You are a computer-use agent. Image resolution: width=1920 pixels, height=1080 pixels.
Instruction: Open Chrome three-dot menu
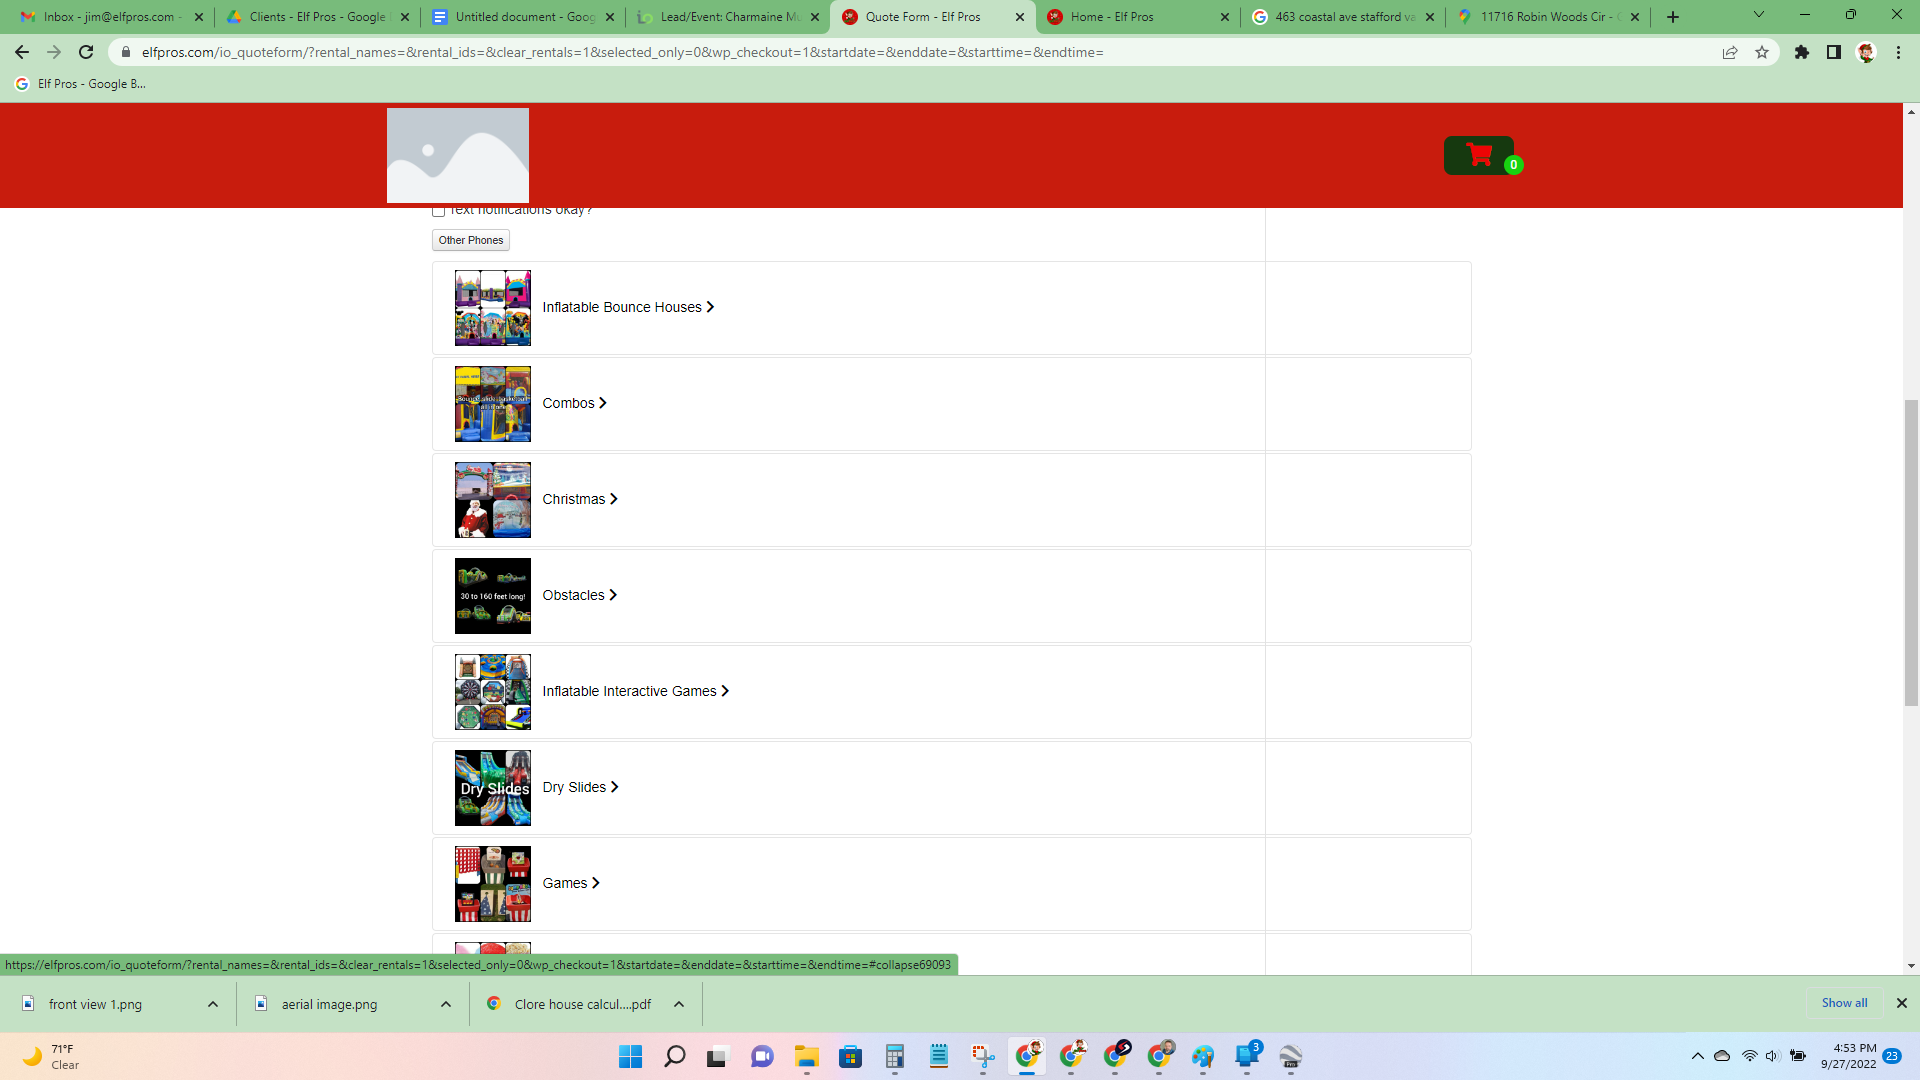tap(1898, 52)
